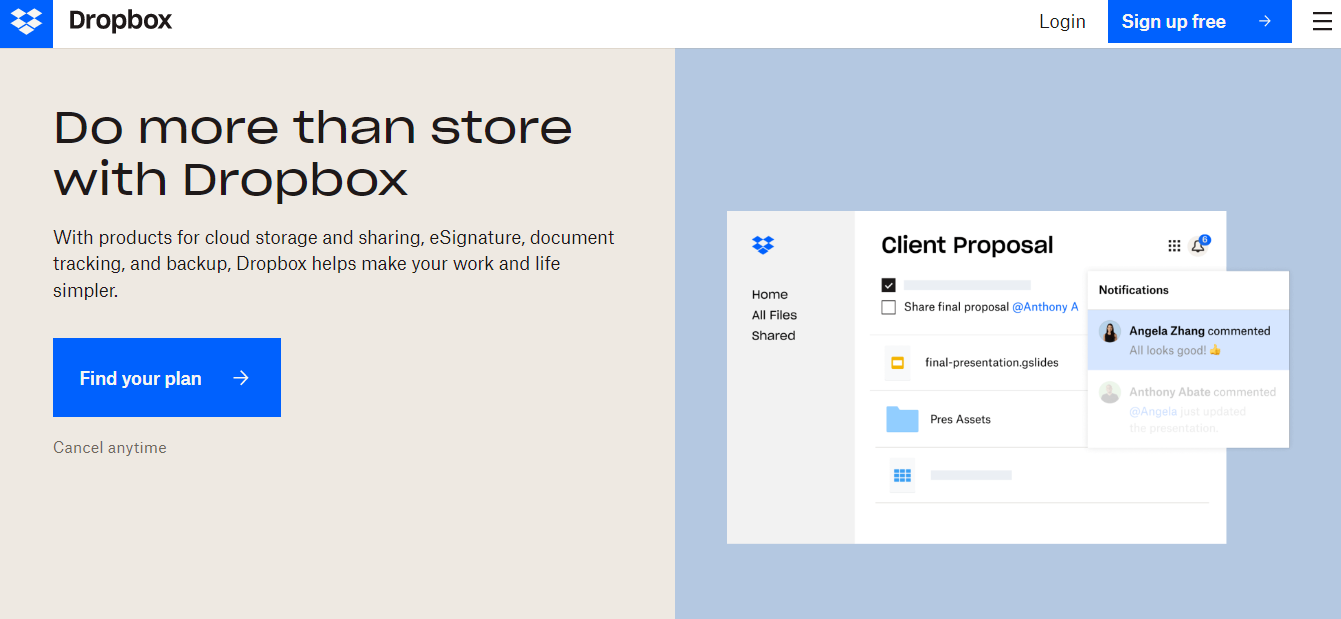Click the @Angela mention in notification

(1151, 411)
